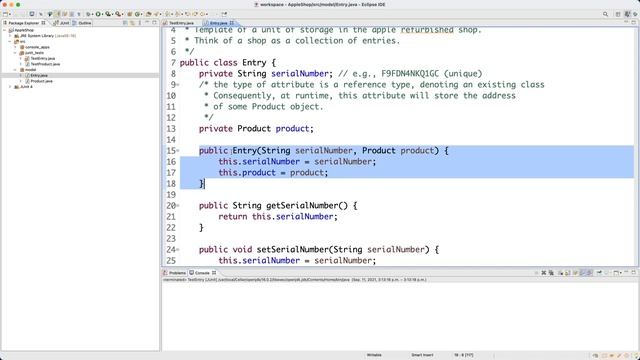Image resolution: width=640 pixels, height=360 pixels.
Task: Run the program with the green Run icon
Action: pyautogui.click(x=98, y=14)
